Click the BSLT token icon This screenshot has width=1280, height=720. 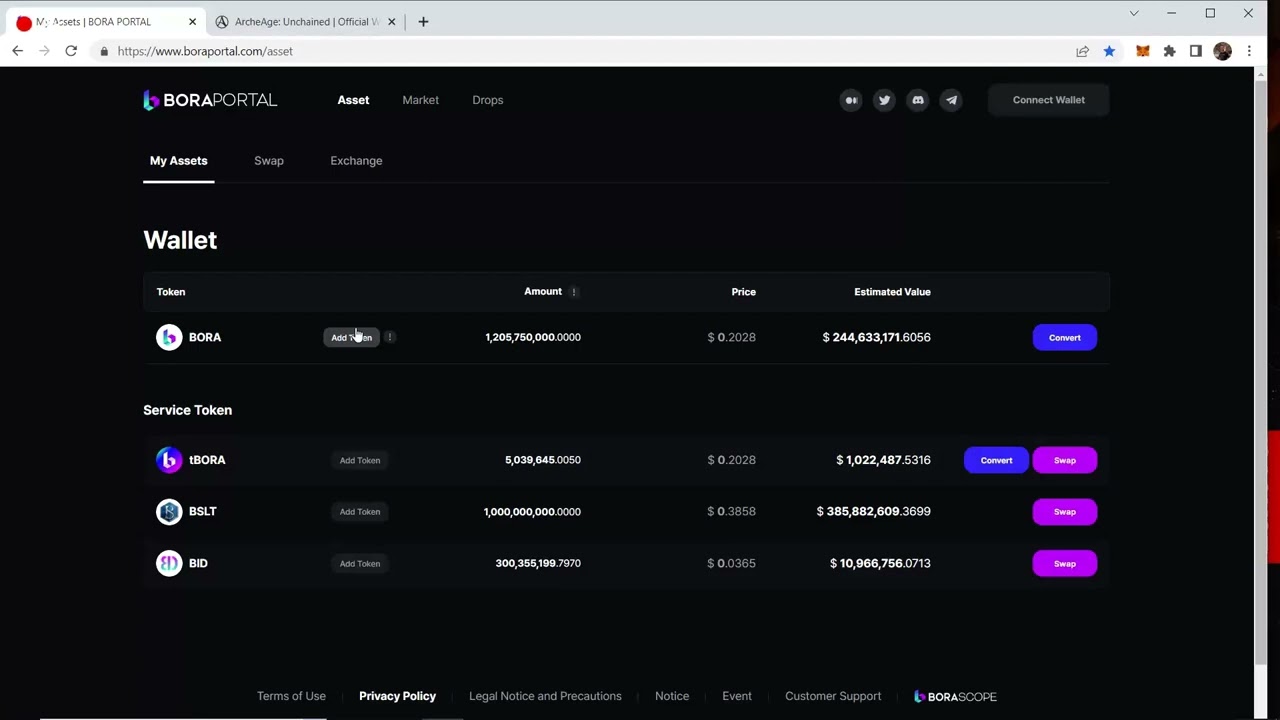pos(169,511)
